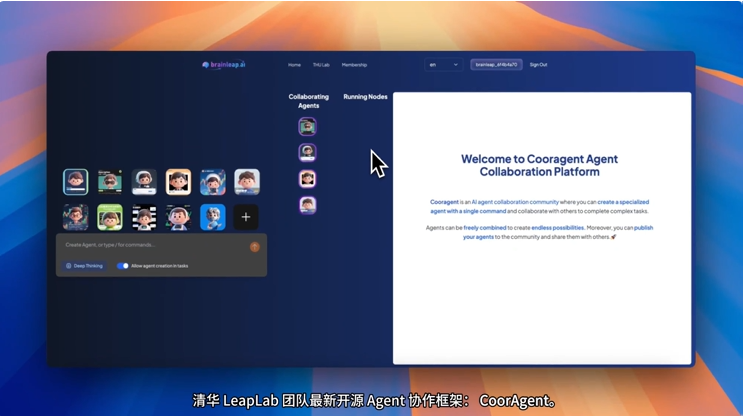This screenshot has width=744, height=416.
Task: Click the 'freely combined' highlighted text
Action: point(484,228)
